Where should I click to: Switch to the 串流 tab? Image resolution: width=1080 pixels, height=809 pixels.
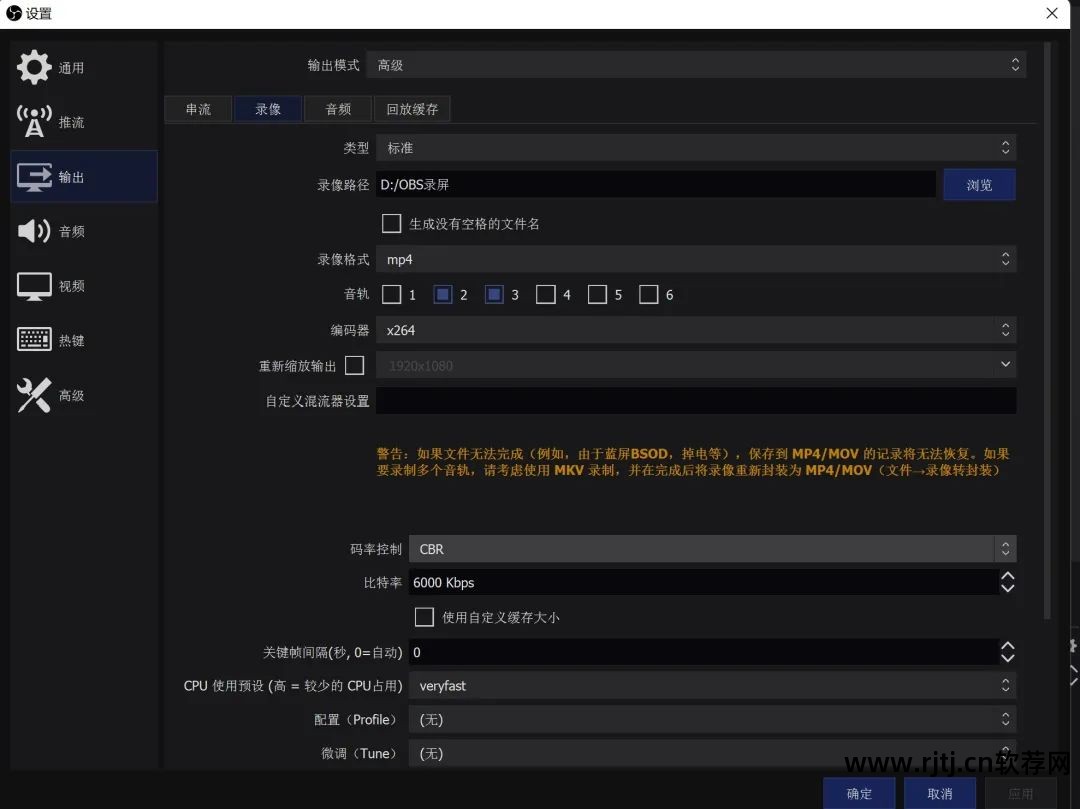[x=197, y=109]
